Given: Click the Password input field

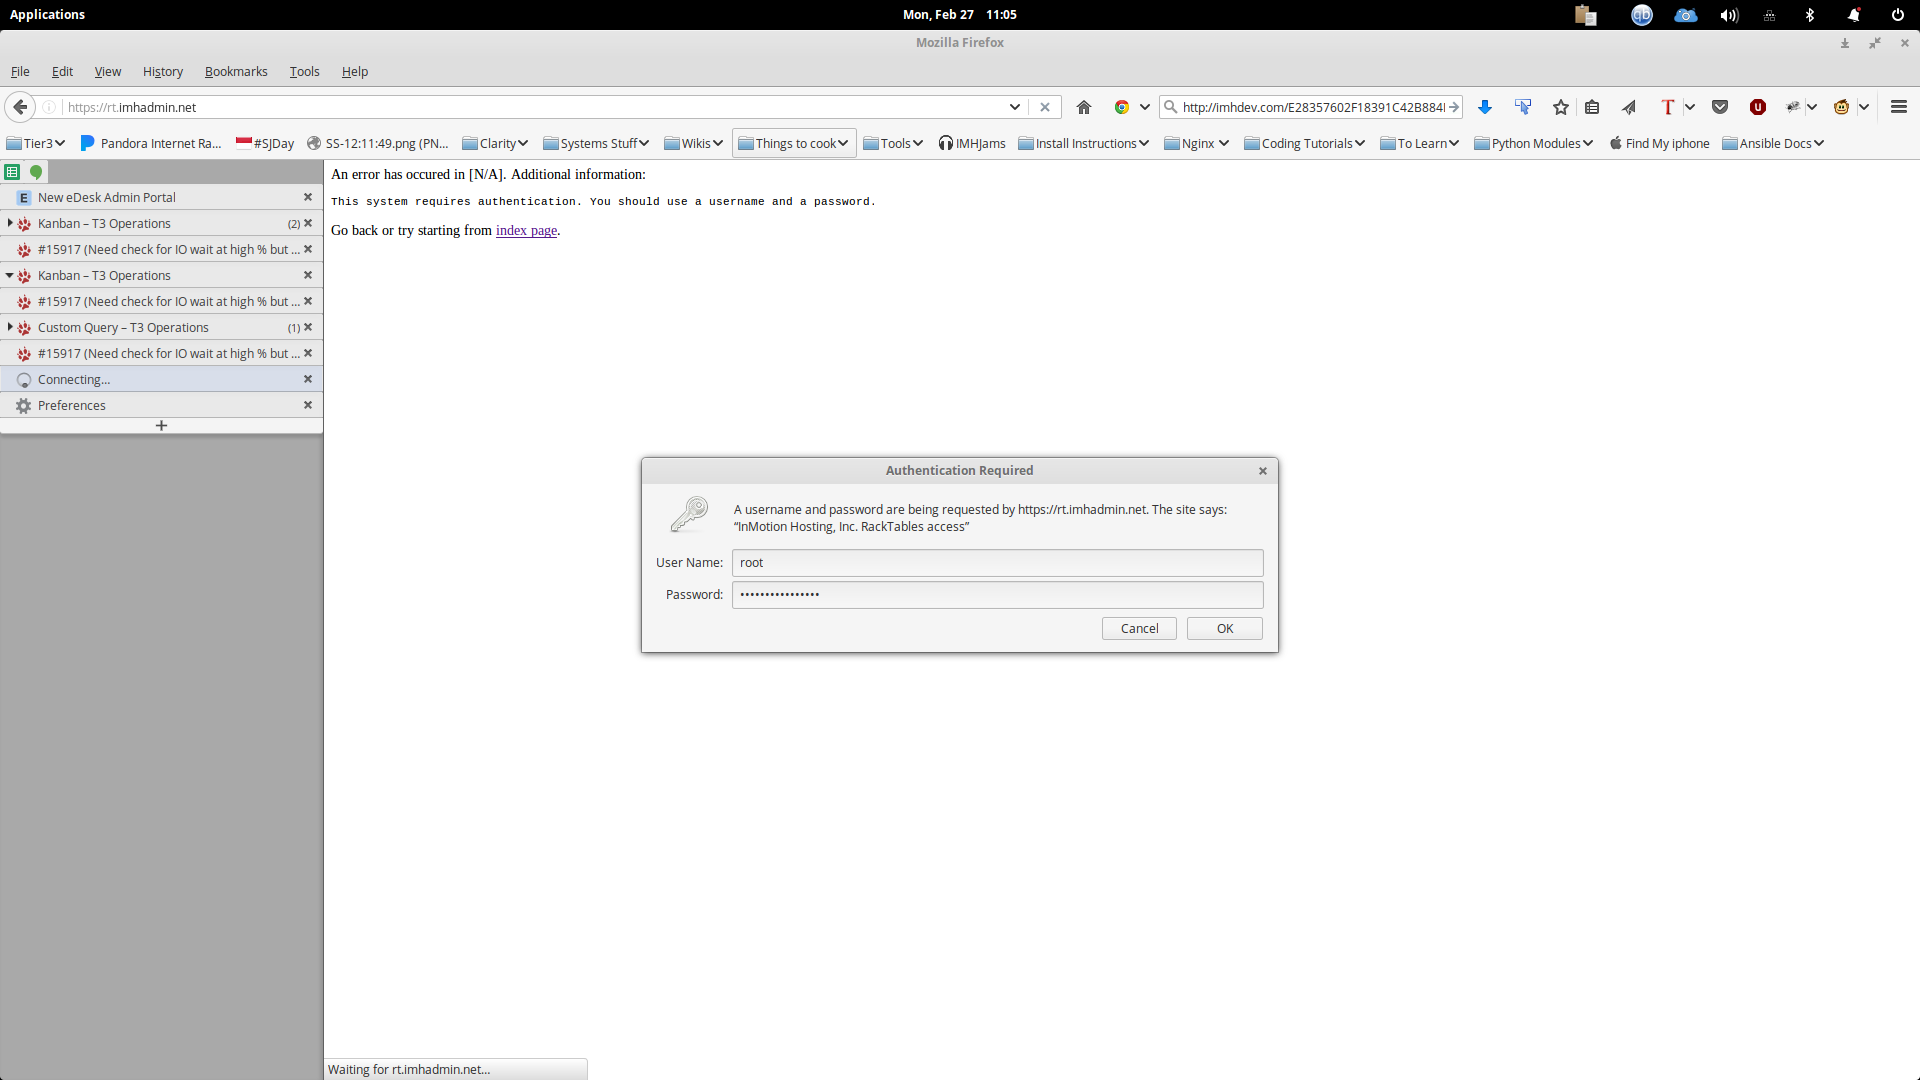Looking at the screenshot, I should [x=997, y=595].
